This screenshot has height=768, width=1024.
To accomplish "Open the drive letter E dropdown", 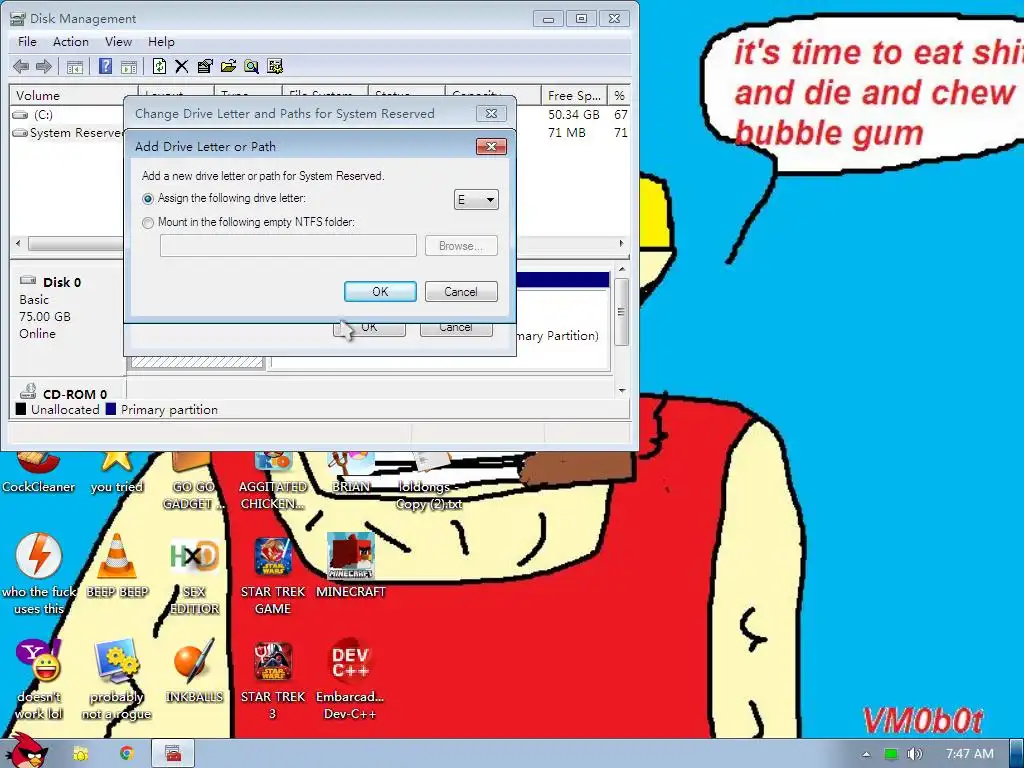I will tap(476, 199).
